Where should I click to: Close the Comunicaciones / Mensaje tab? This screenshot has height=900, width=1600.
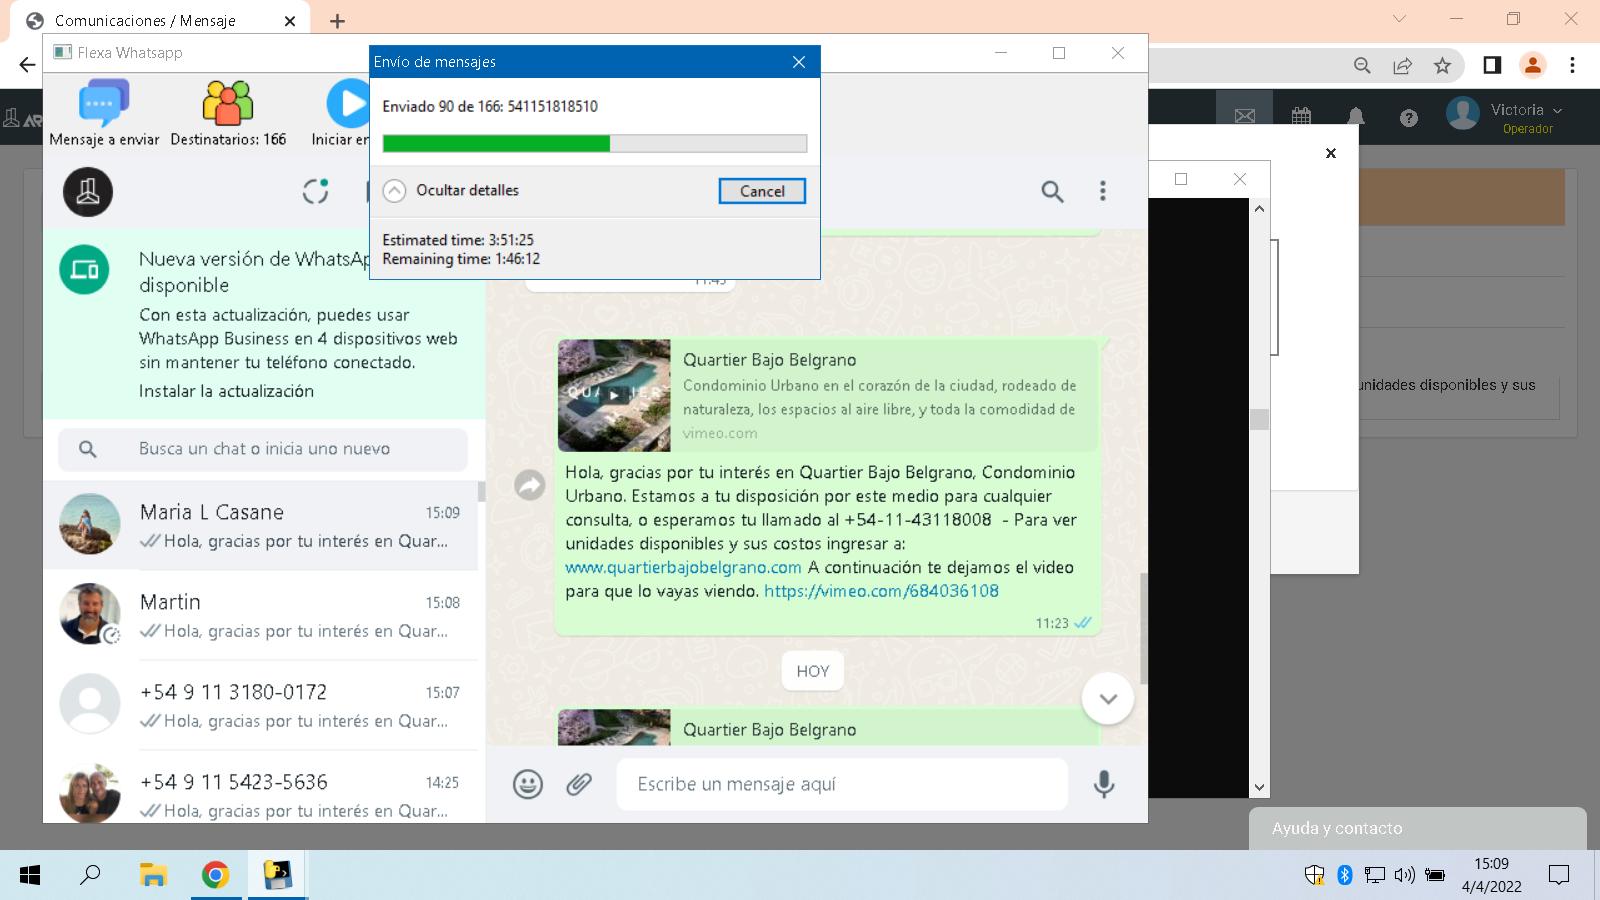point(290,21)
